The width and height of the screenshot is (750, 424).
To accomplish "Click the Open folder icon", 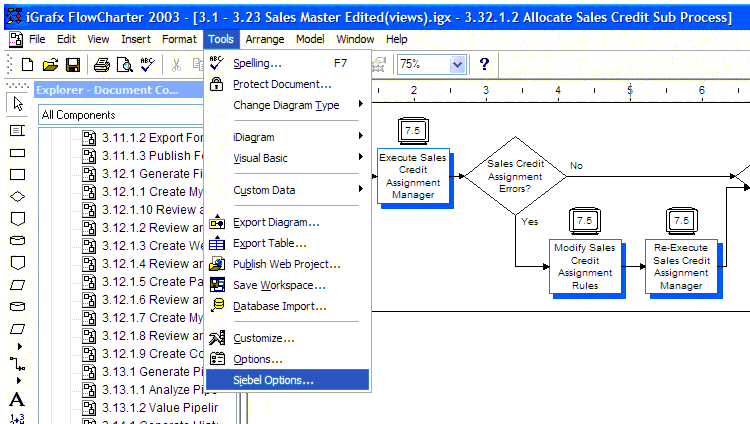I will [x=50, y=64].
